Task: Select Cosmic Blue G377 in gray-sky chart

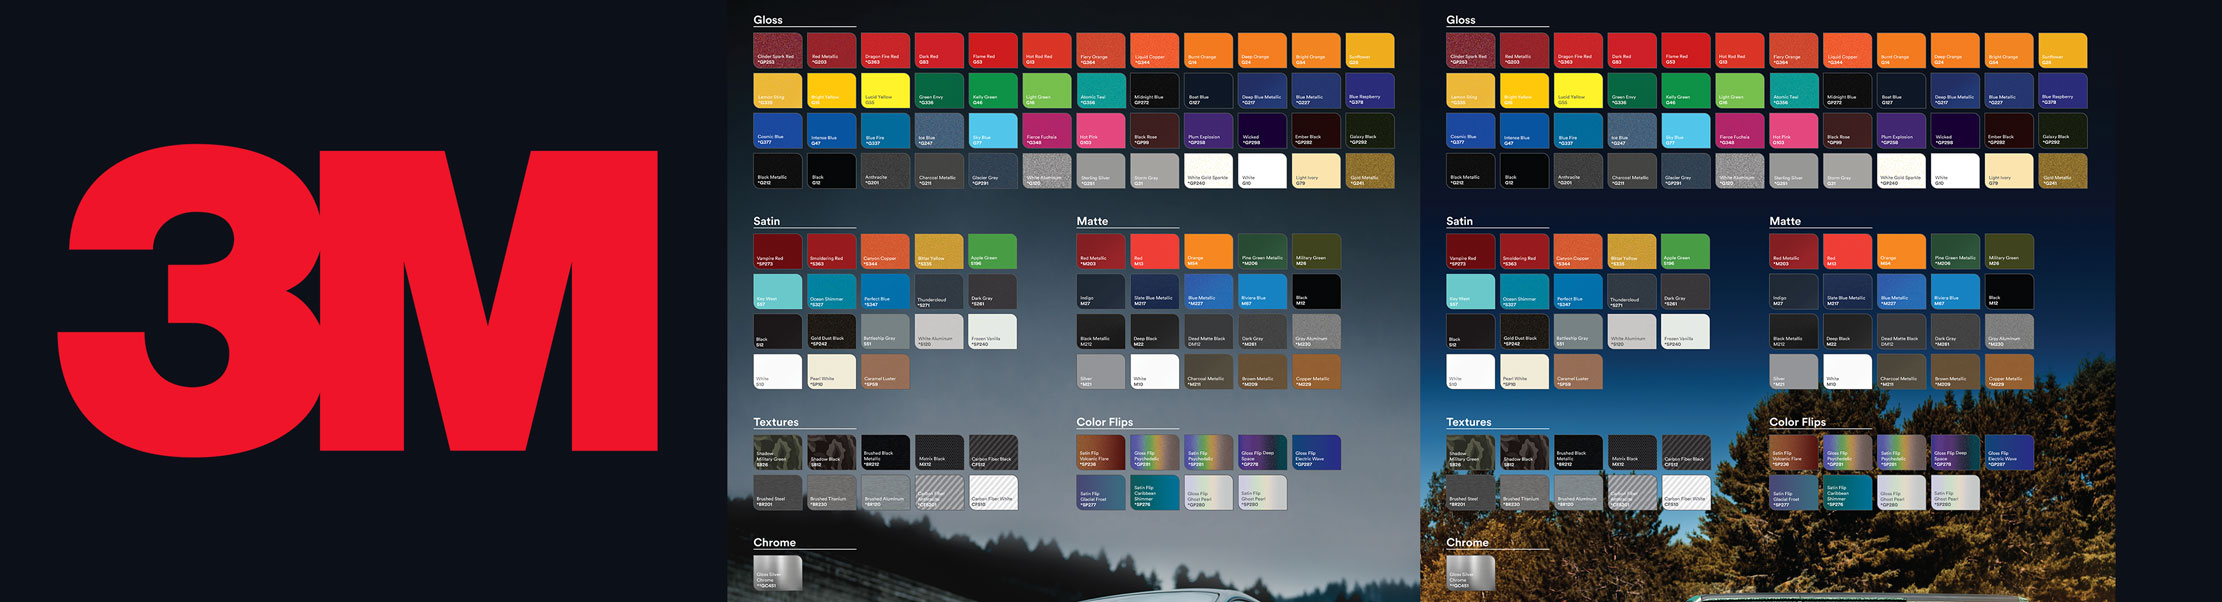Action: click(x=777, y=131)
